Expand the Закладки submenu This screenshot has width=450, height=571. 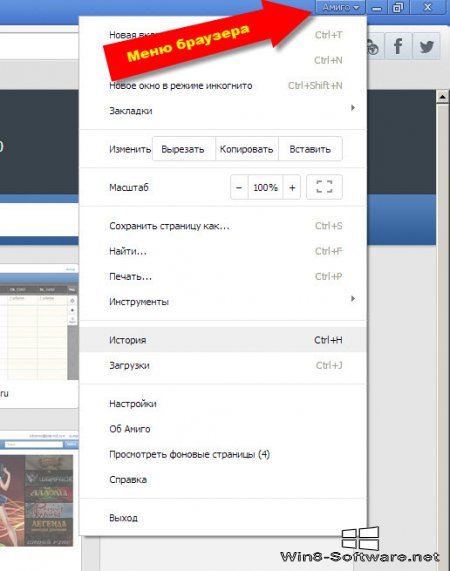point(223,110)
